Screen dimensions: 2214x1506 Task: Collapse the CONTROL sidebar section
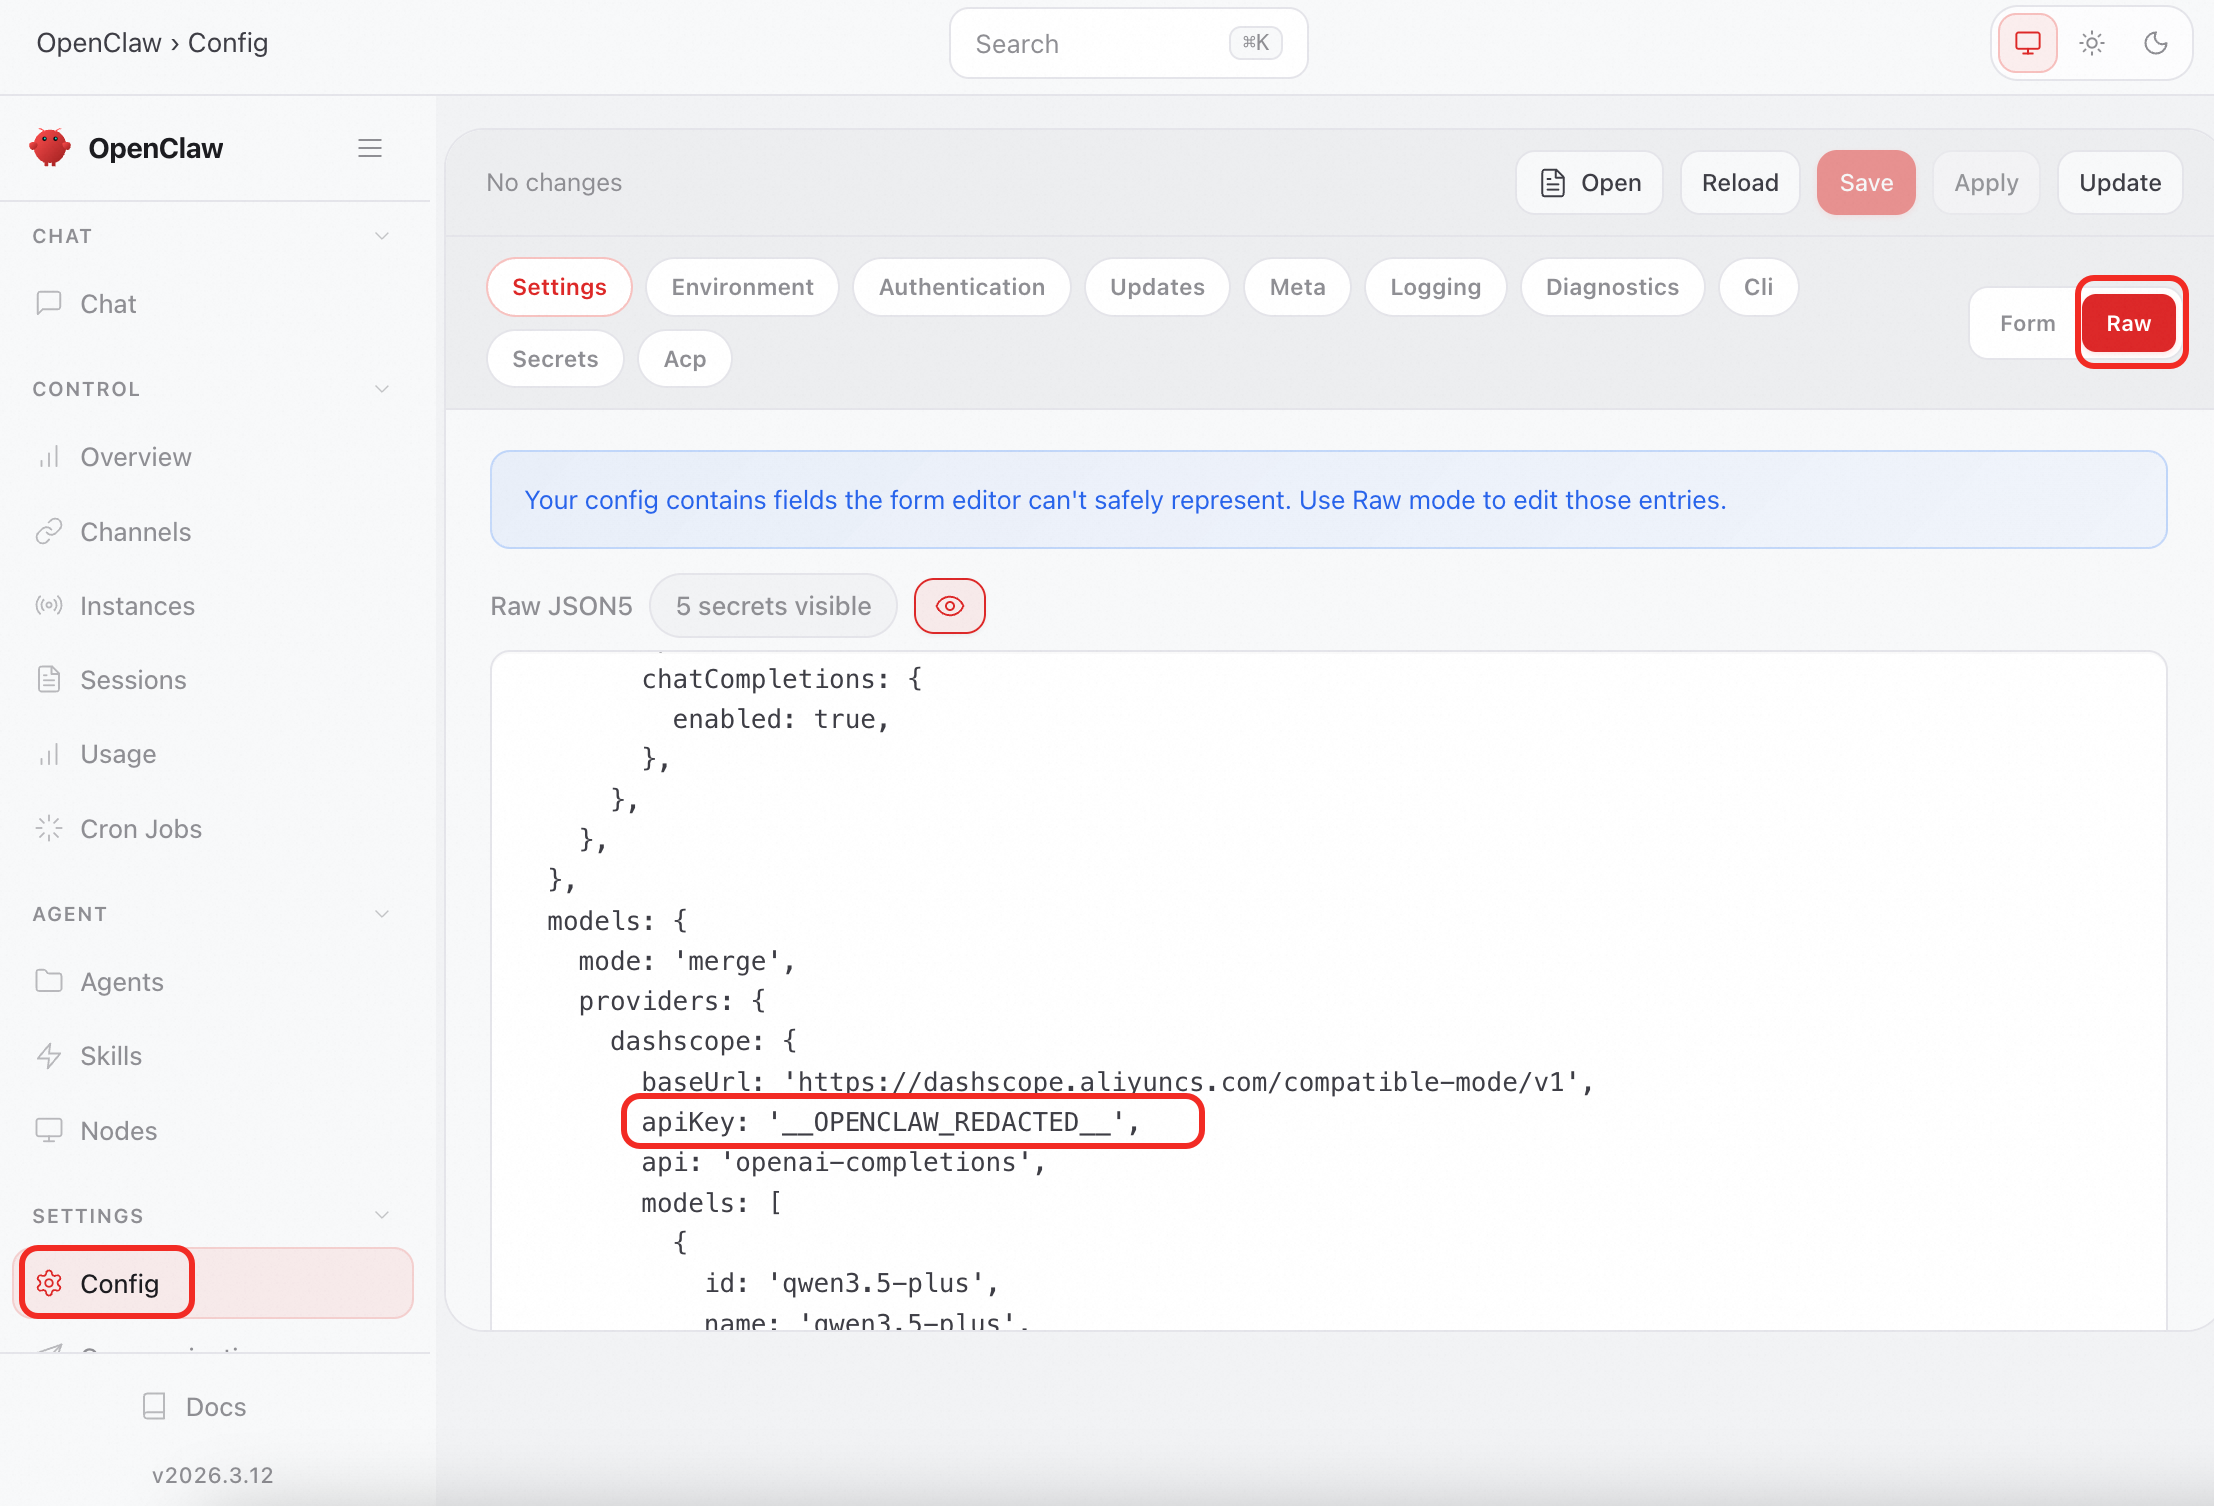click(x=381, y=389)
